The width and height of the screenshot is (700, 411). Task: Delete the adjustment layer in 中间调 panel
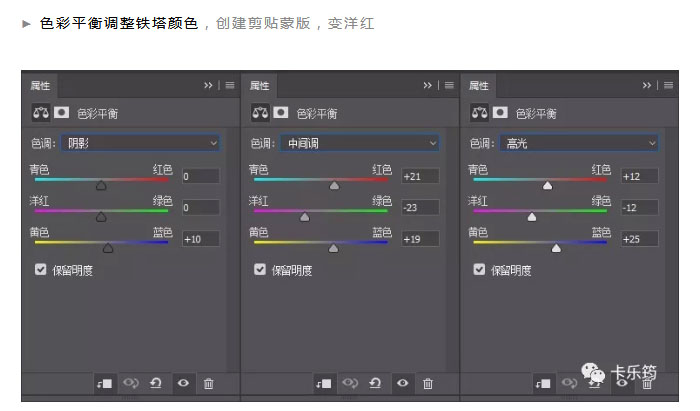click(428, 383)
